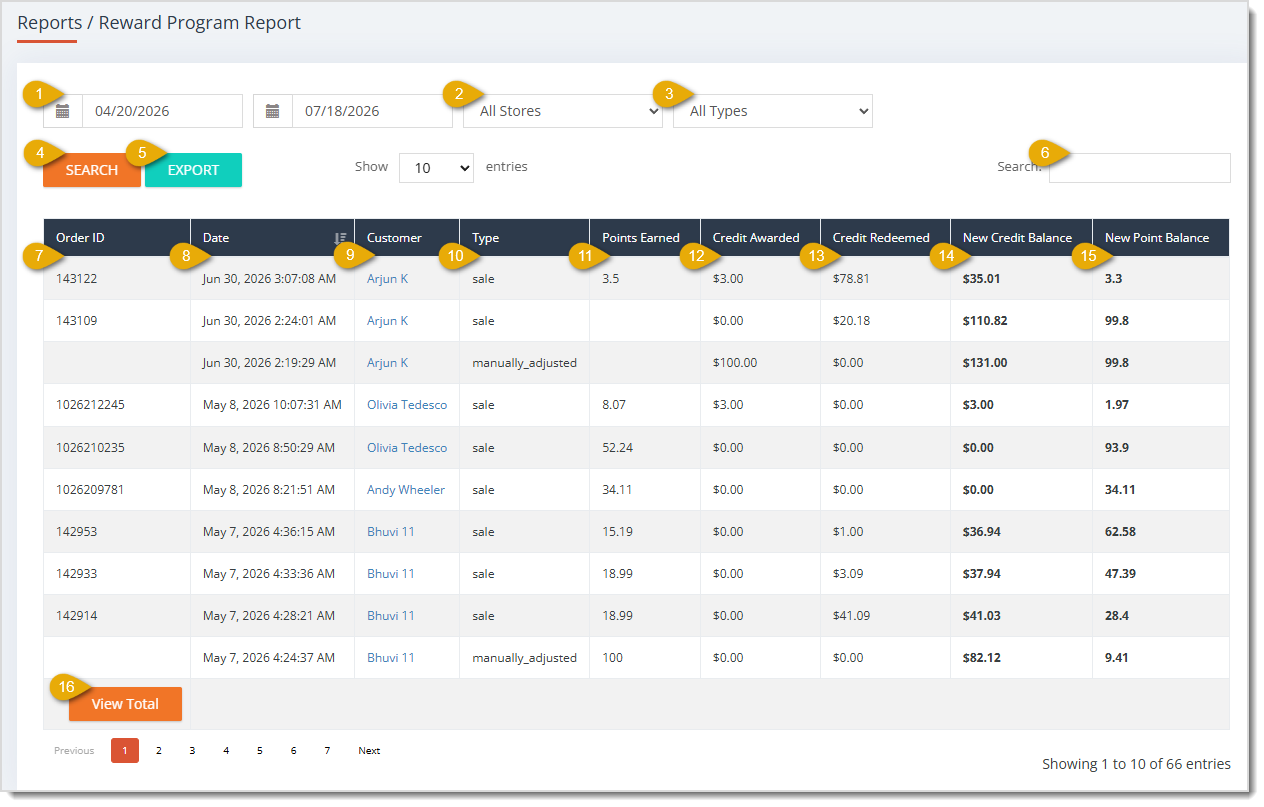Click date Jun 30, 2026 2:19:29 AM

[x=269, y=363]
